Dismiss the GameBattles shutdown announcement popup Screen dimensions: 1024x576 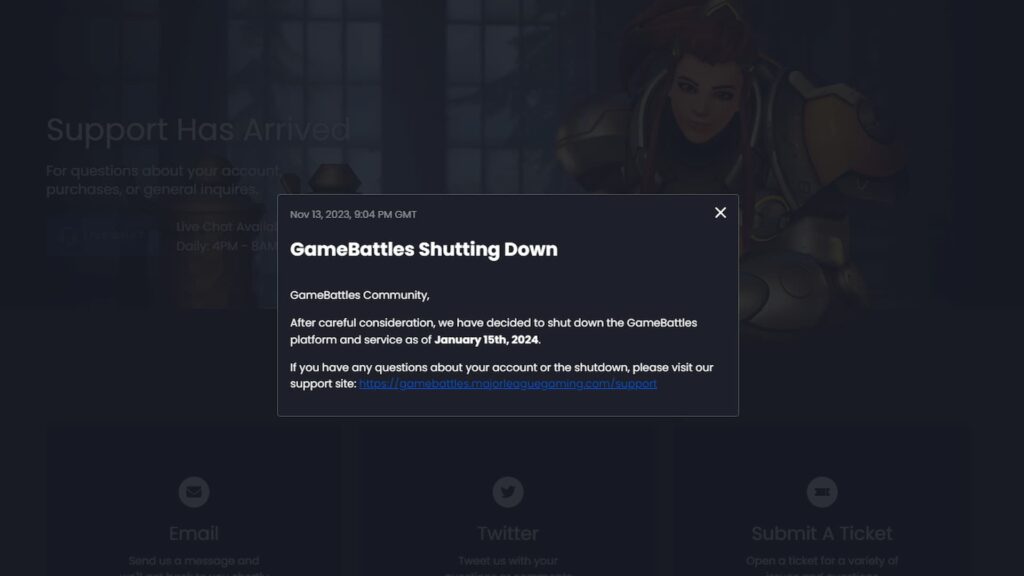point(720,213)
